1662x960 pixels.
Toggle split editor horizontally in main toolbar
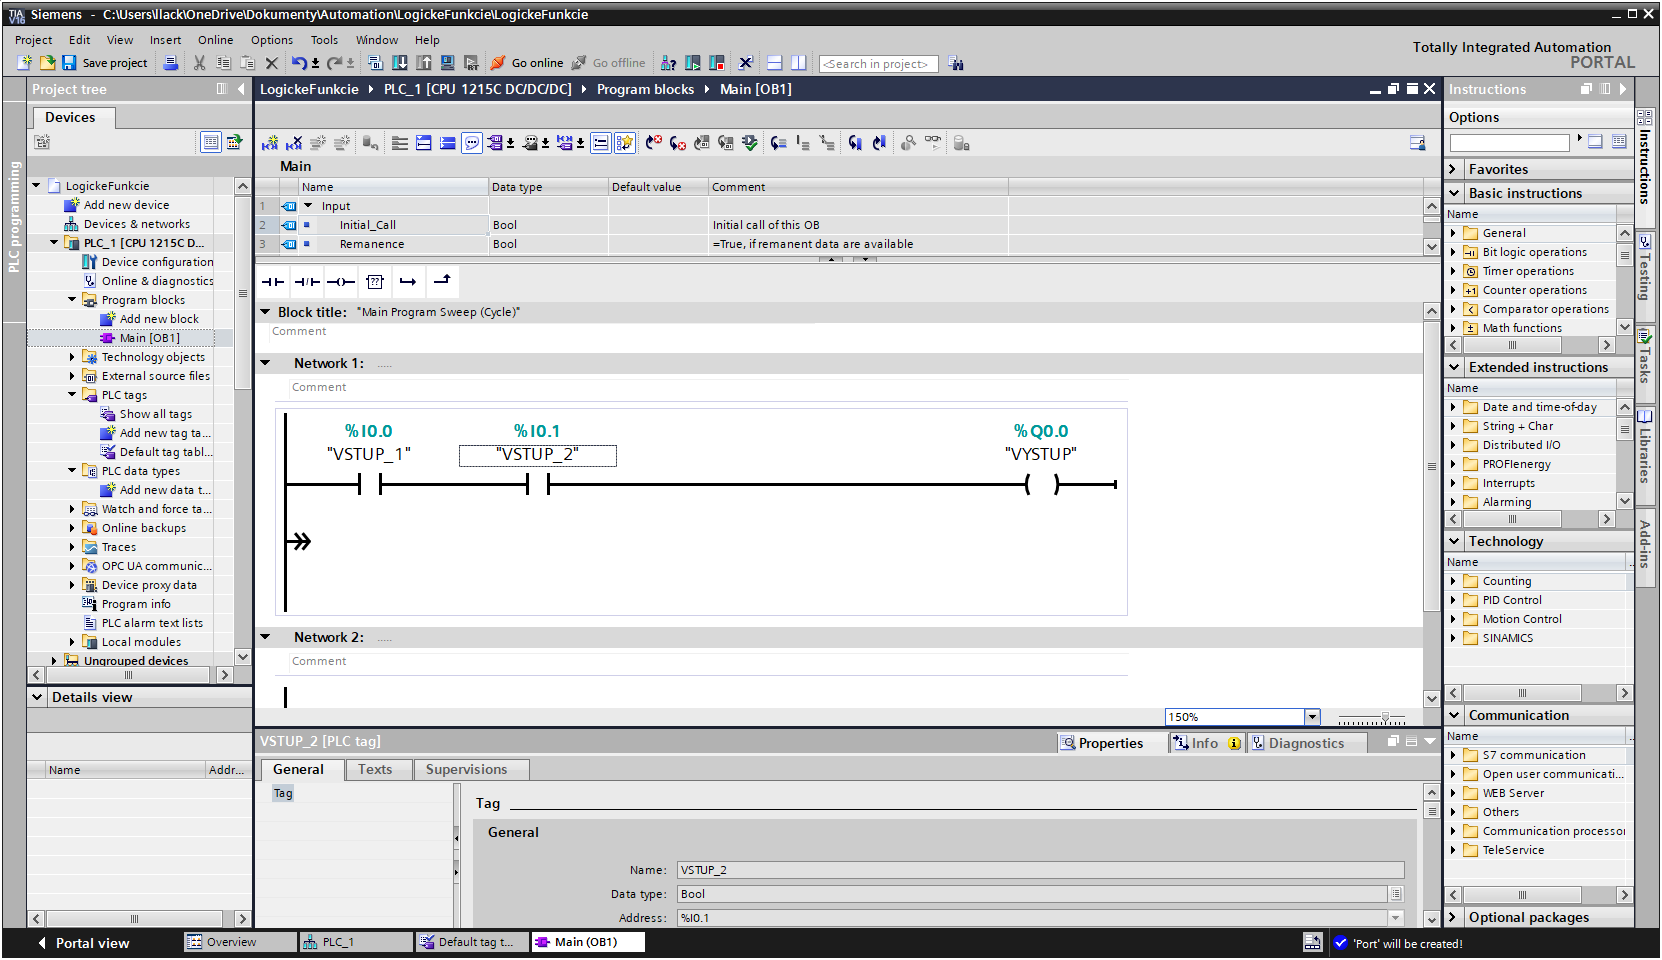775,63
